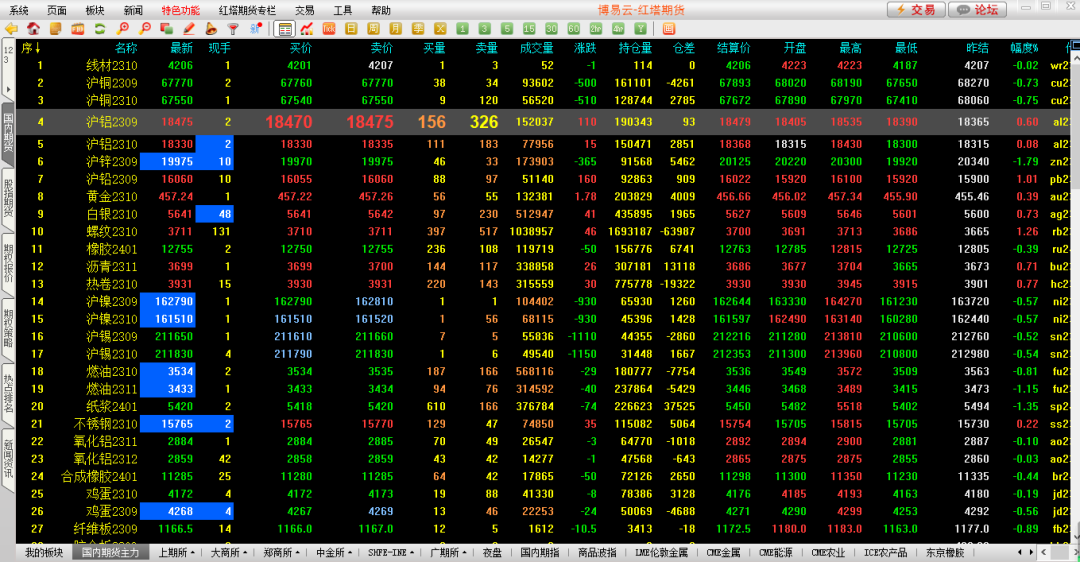Switch to the 夜盘 tab
The width and height of the screenshot is (1080, 562).
[491, 553]
